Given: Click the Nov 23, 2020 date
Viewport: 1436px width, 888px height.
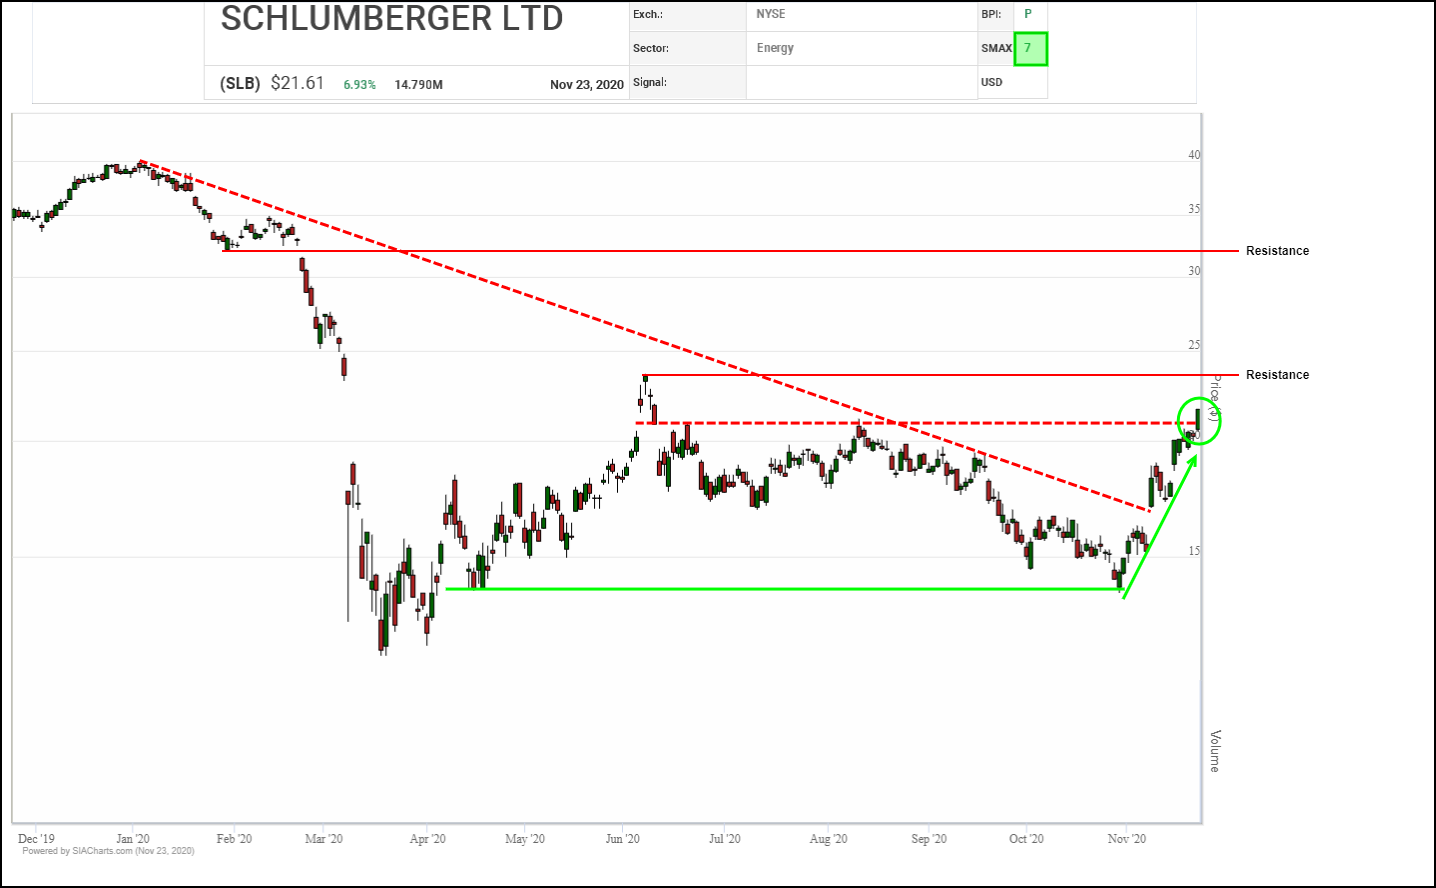Looking at the screenshot, I should pos(586,85).
